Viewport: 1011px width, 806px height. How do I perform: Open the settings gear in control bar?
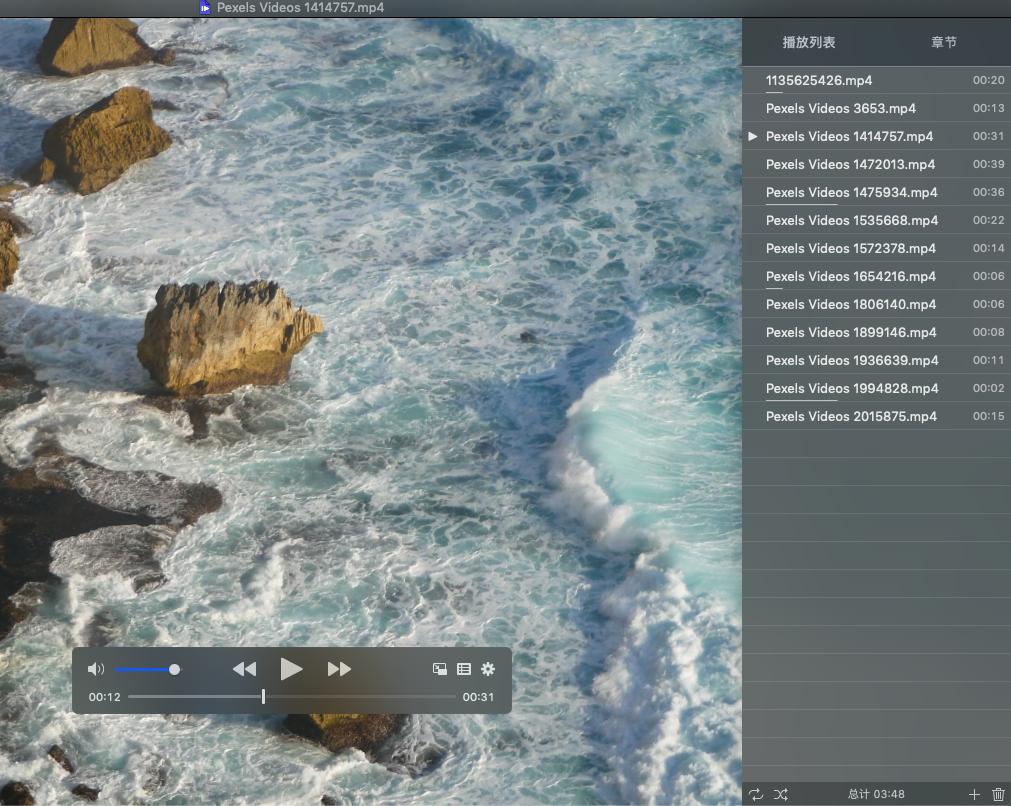coord(488,669)
